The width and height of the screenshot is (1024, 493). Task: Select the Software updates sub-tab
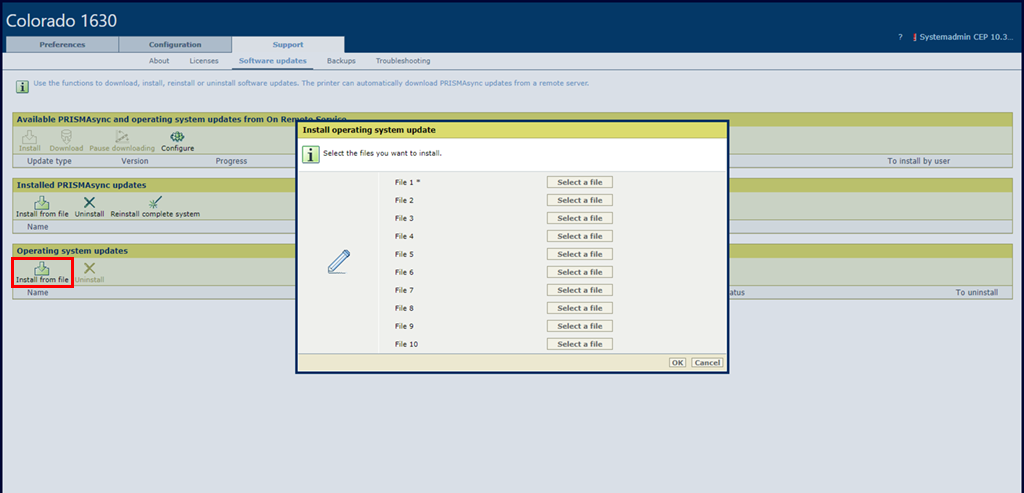click(272, 61)
